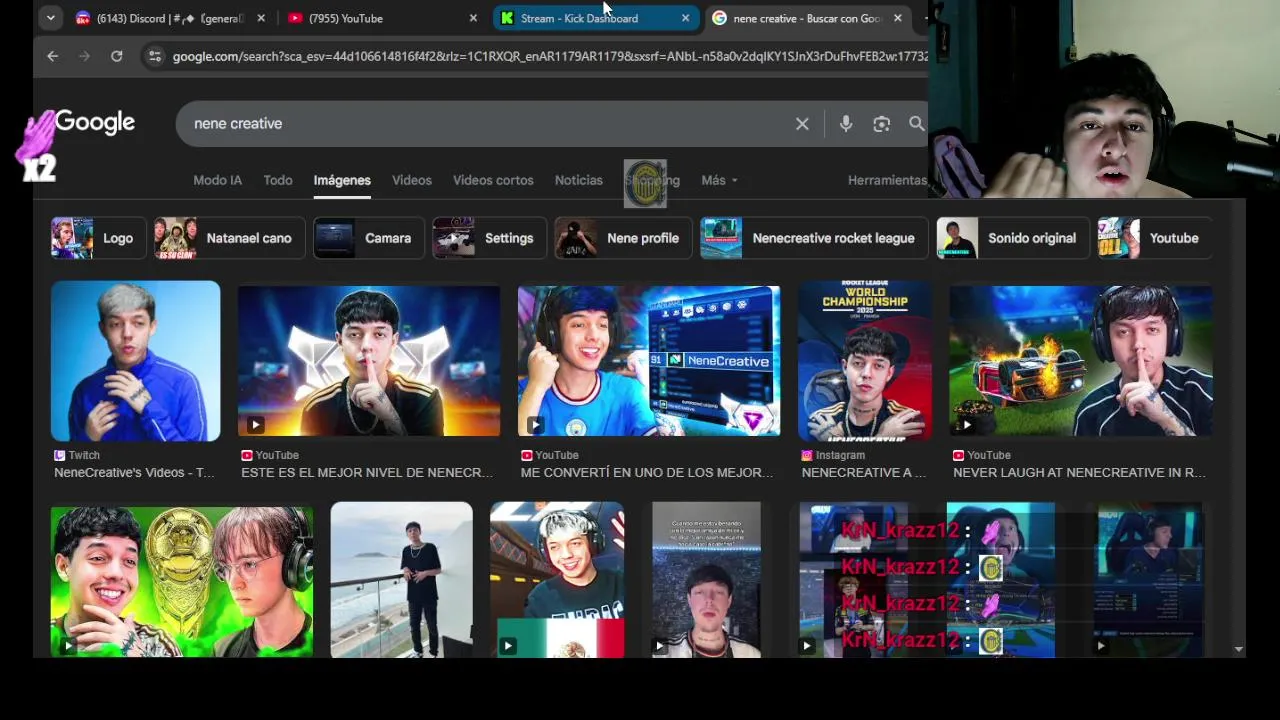Open the Twitch NeneCreative's Videos thumbnail
Viewport: 1280px width, 720px height.
click(136, 361)
